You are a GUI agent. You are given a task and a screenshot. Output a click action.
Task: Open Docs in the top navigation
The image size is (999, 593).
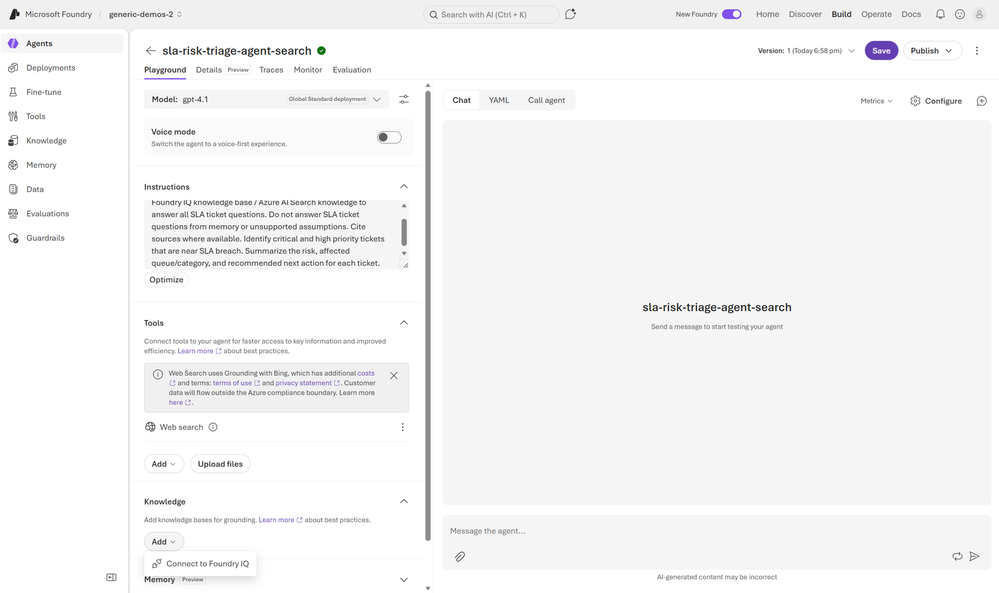pyautogui.click(x=910, y=14)
